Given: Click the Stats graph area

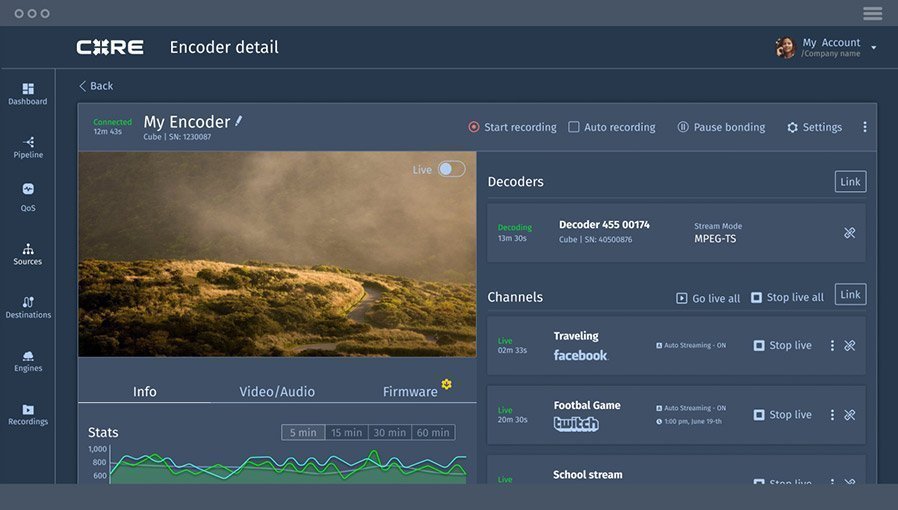Looking at the screenshot, I should tap(288, 466).
